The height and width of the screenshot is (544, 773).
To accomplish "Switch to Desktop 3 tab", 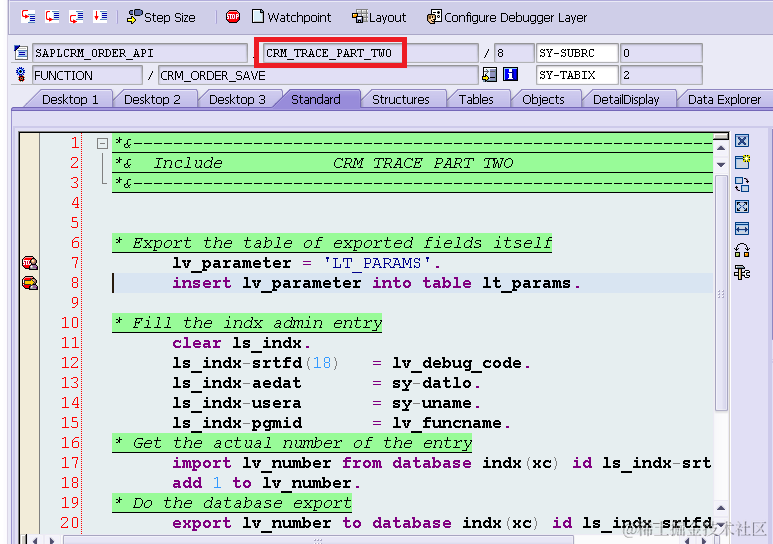I will click(x=237, y=100).
